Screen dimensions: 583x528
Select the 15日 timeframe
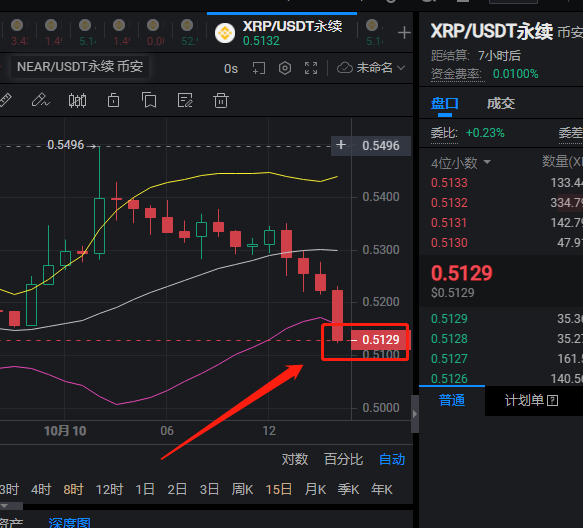click(x=278, y=490)
